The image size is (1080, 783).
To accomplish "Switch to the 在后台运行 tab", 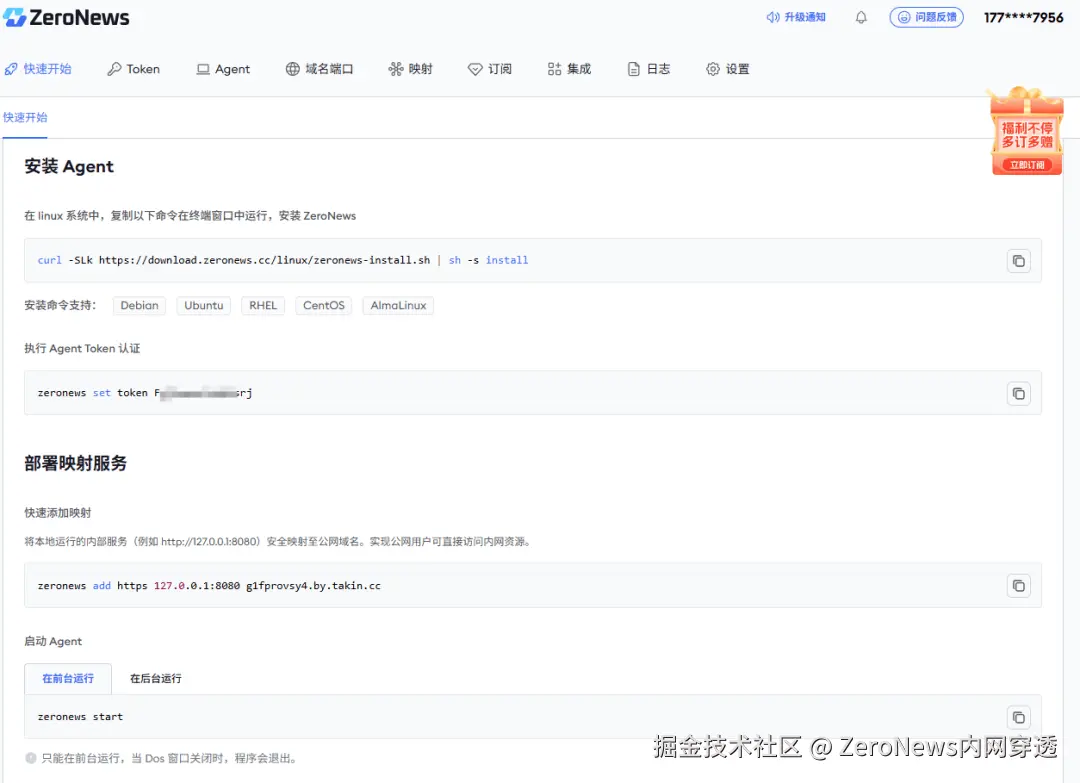I will click(156, 679).
